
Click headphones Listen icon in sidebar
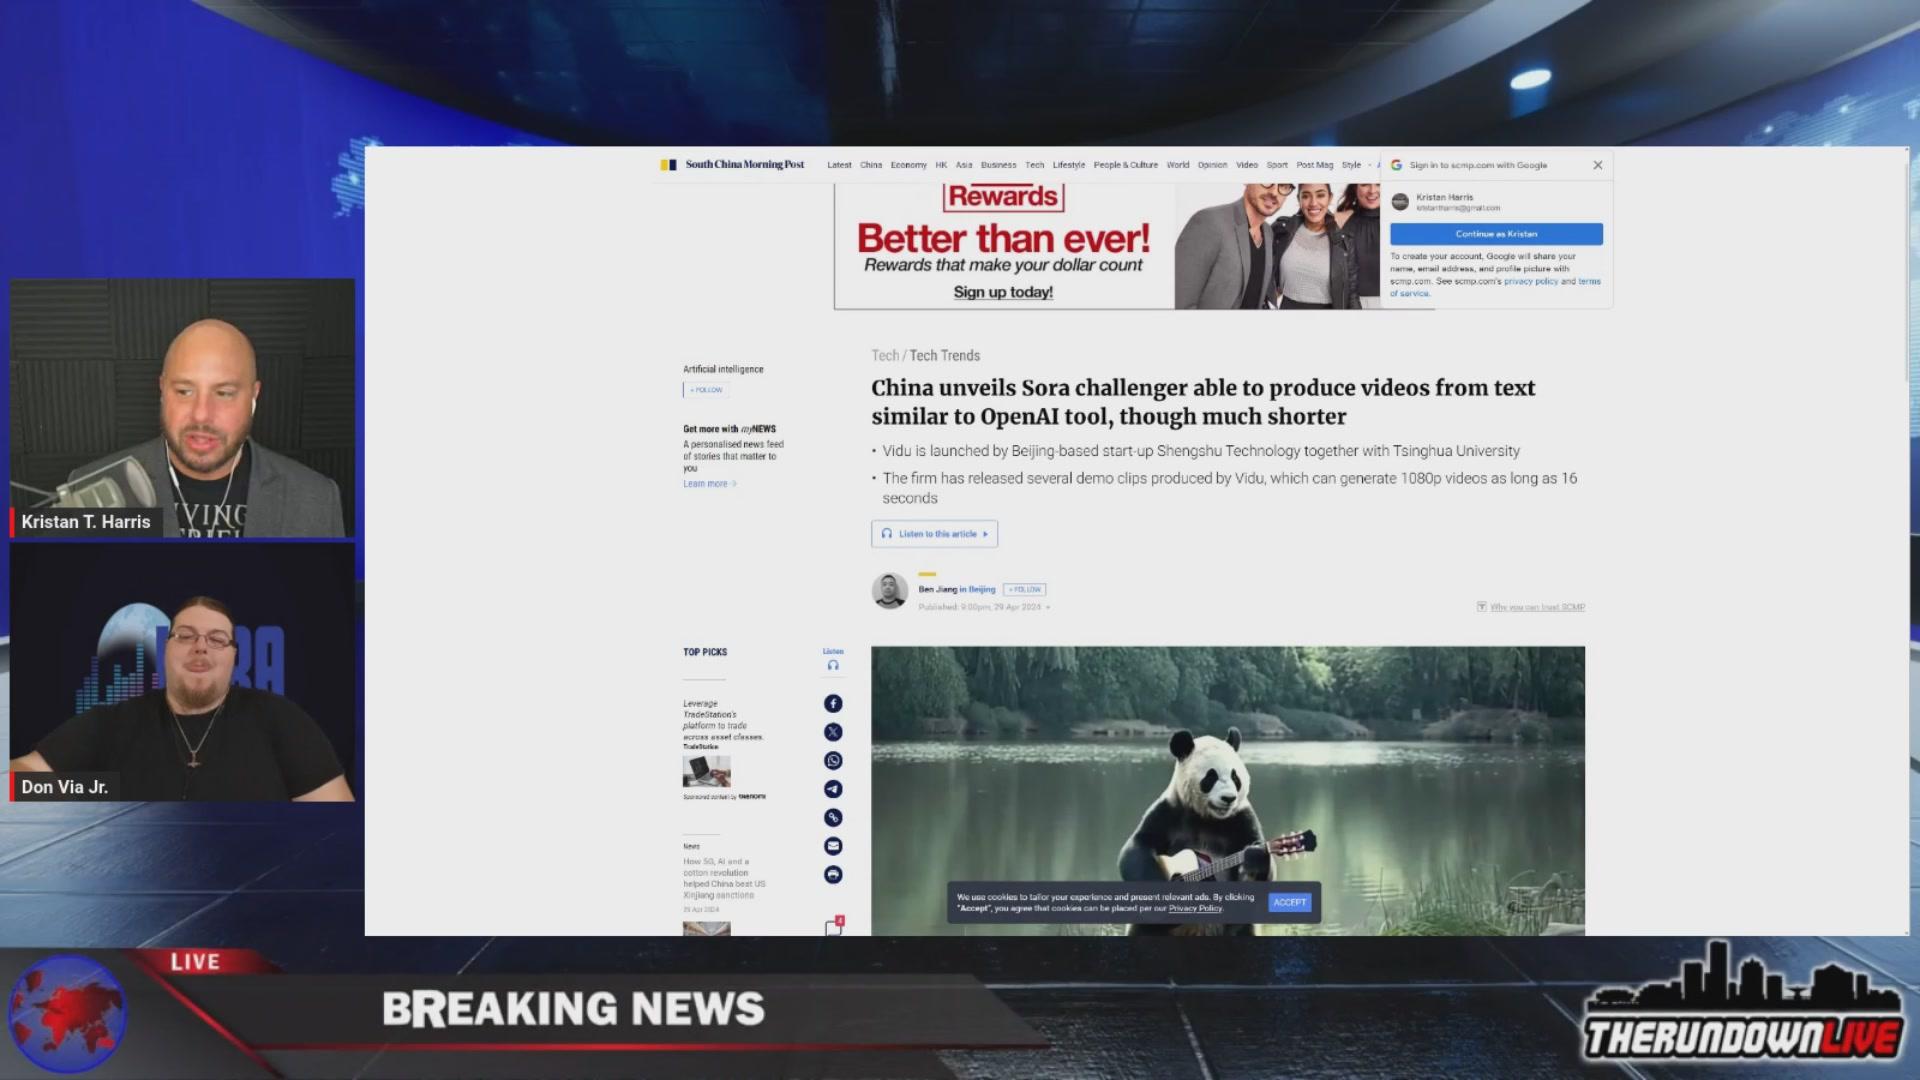tap(833, 665)
